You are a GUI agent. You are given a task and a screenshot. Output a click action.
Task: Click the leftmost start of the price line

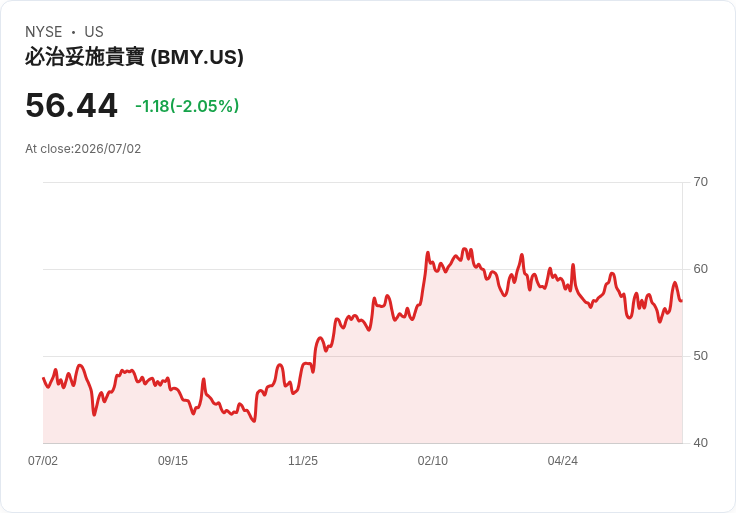click(x=44, y=378)
